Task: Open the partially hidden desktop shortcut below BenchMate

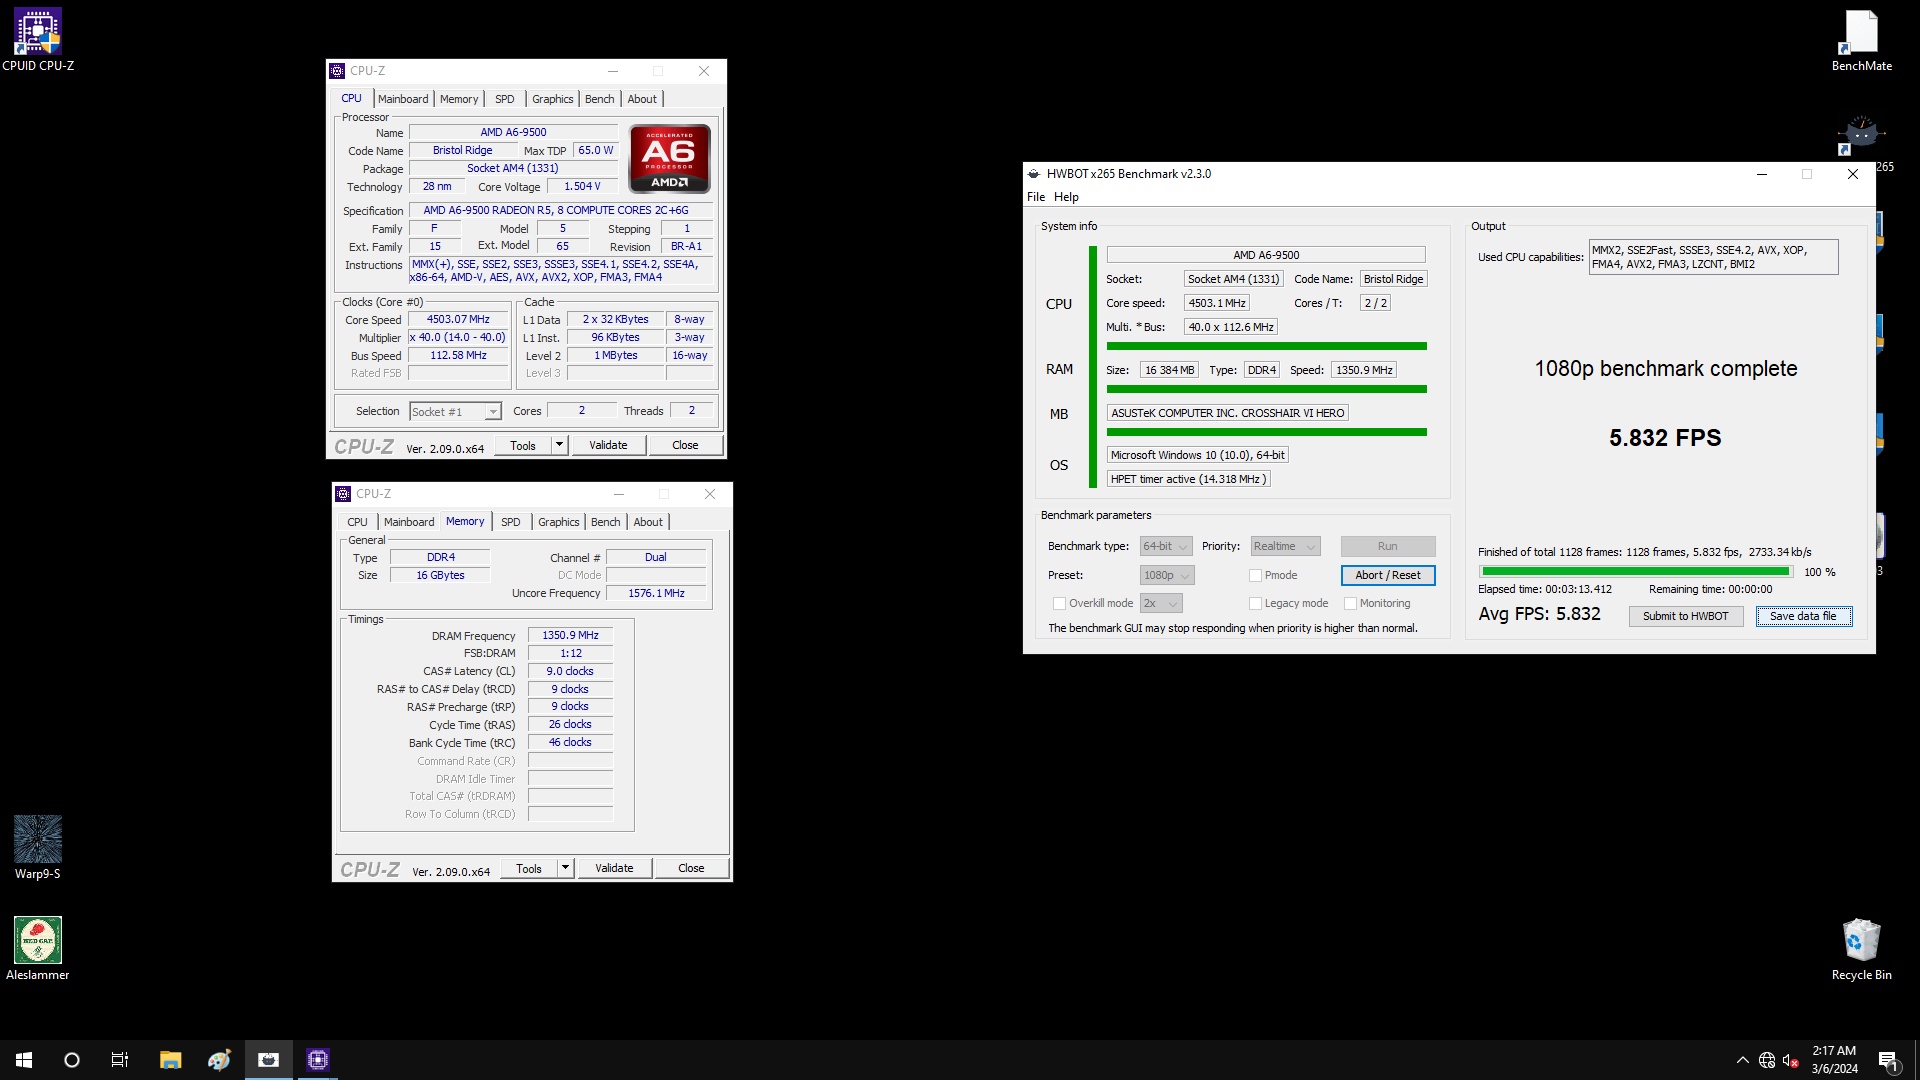Action: 1861,135
